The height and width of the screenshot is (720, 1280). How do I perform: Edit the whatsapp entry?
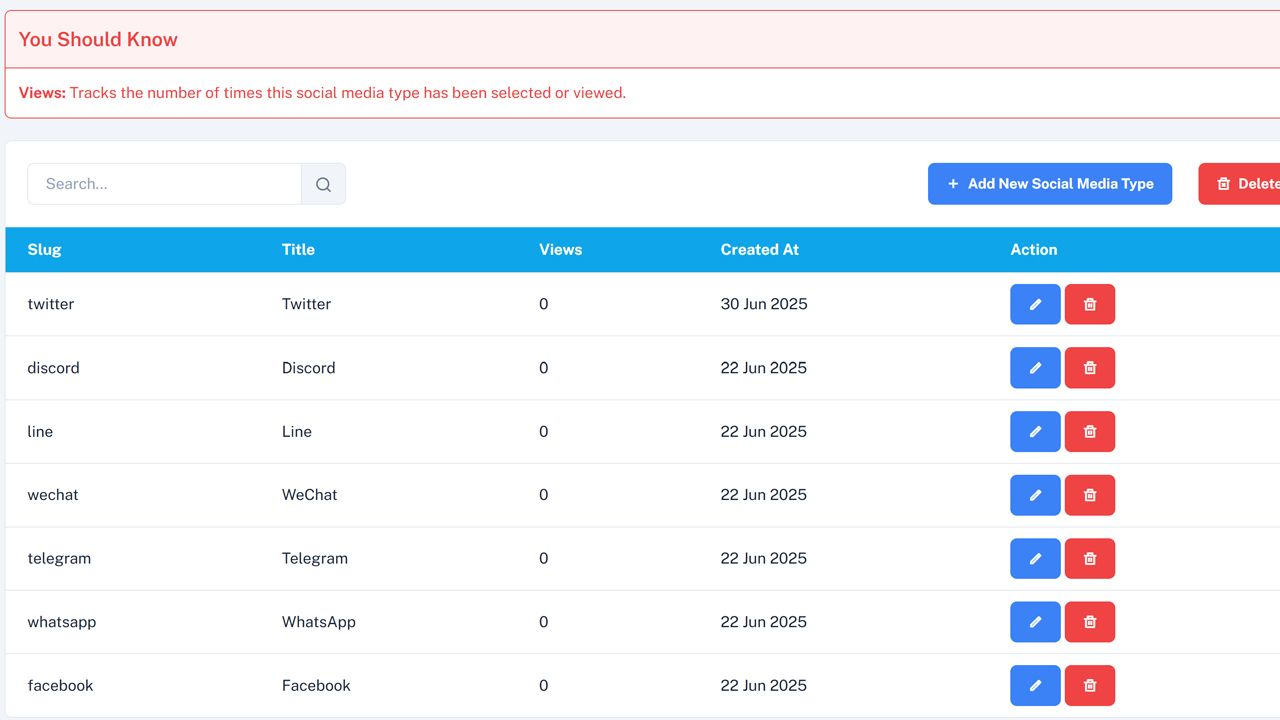click(1035, 622)
